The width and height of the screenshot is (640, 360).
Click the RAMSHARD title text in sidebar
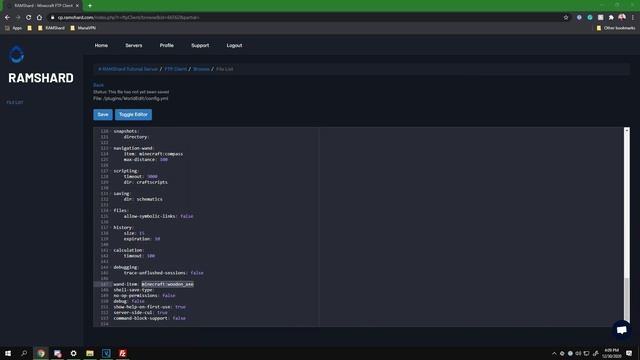(41, 78)
